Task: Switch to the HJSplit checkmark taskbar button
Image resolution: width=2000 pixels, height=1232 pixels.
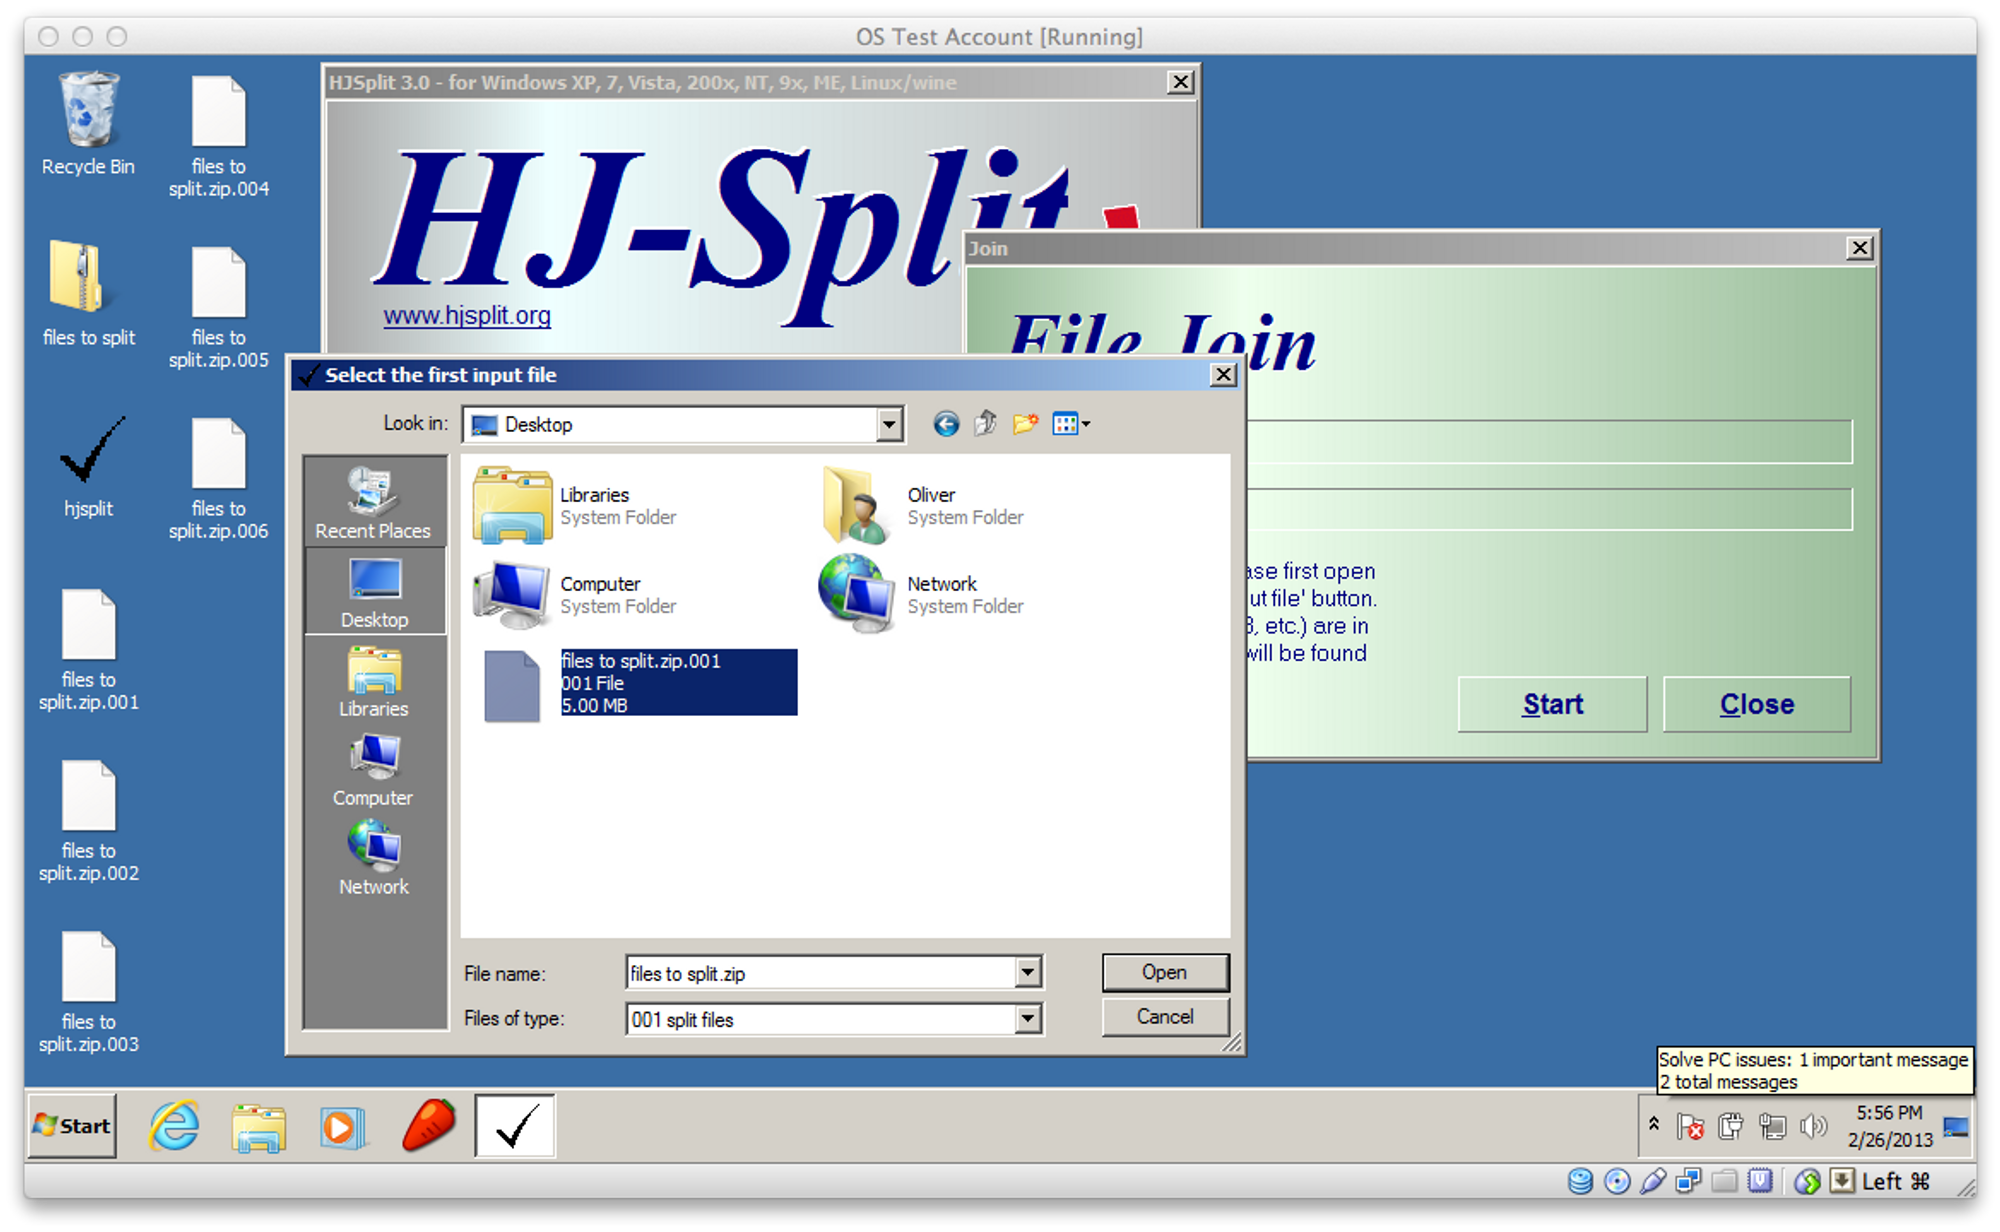Action: [x=515, y=1126]
